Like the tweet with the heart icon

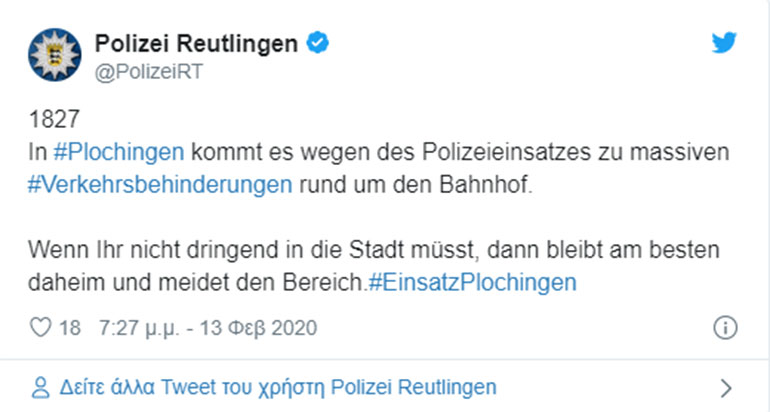pos(42,327)
